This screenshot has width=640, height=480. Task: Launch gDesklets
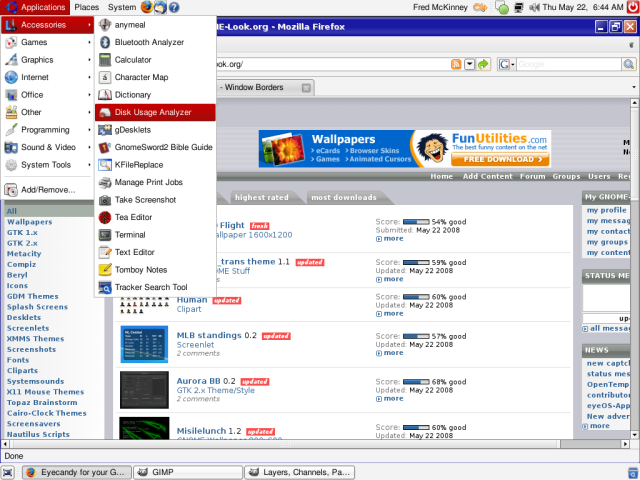(x=155, y=130)
